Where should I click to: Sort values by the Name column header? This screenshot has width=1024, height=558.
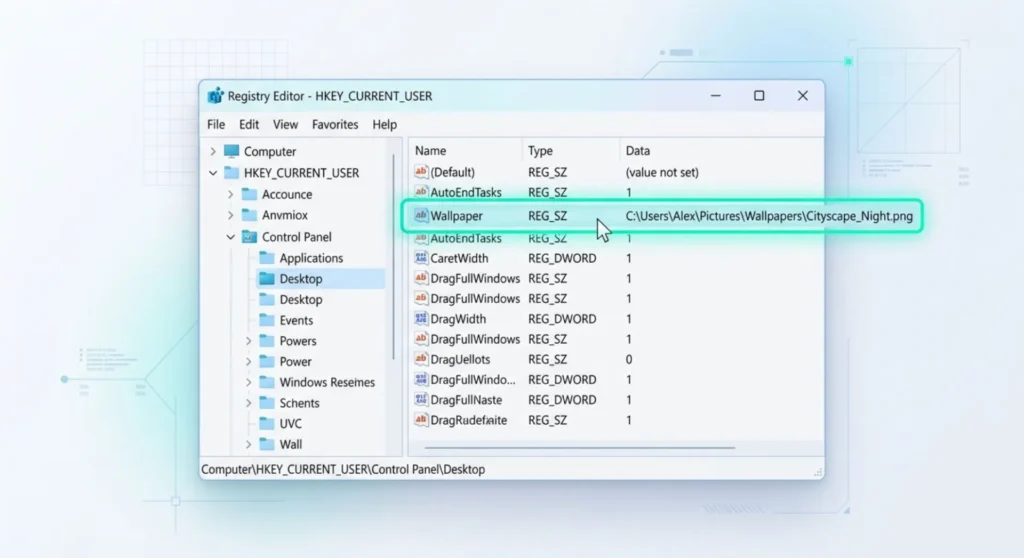pos(430,150)
